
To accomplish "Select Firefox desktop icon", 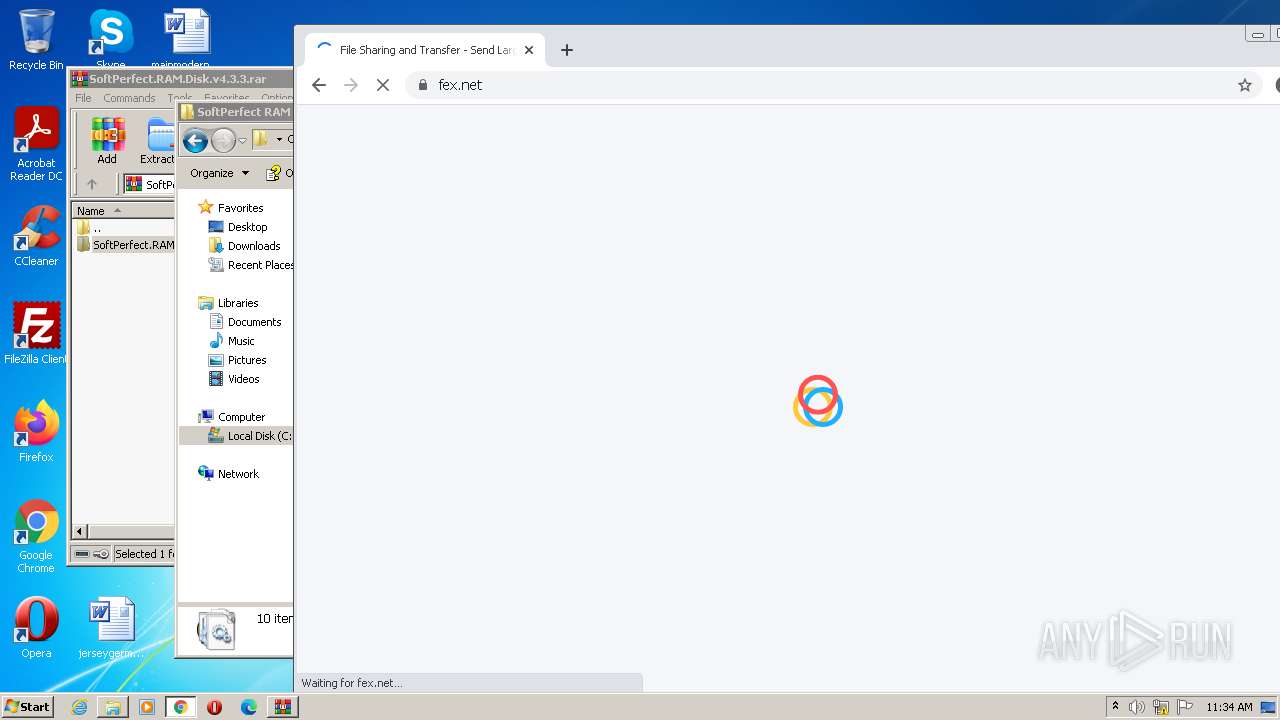I will point(36,432).
